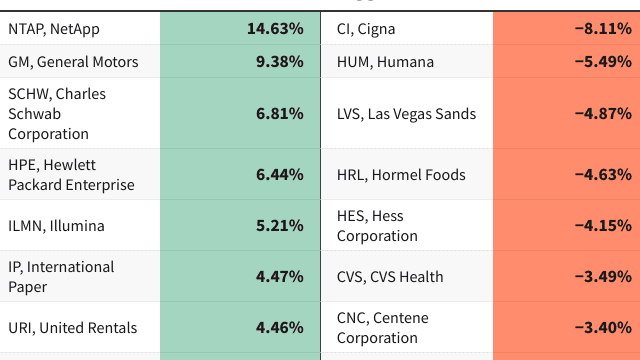
Task: Select HUM, Humana row label
Action: click(x=385, y=62)
